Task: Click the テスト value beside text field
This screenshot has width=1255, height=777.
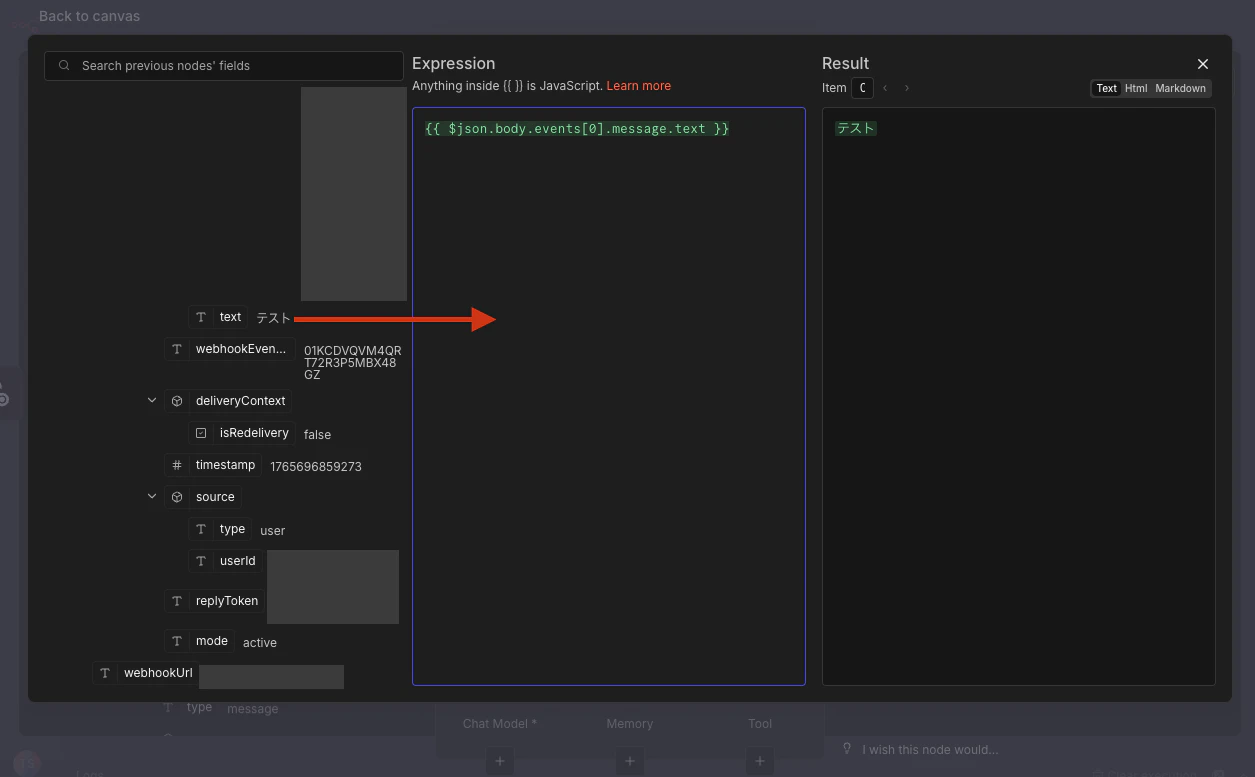Action: tap(273, 318)
